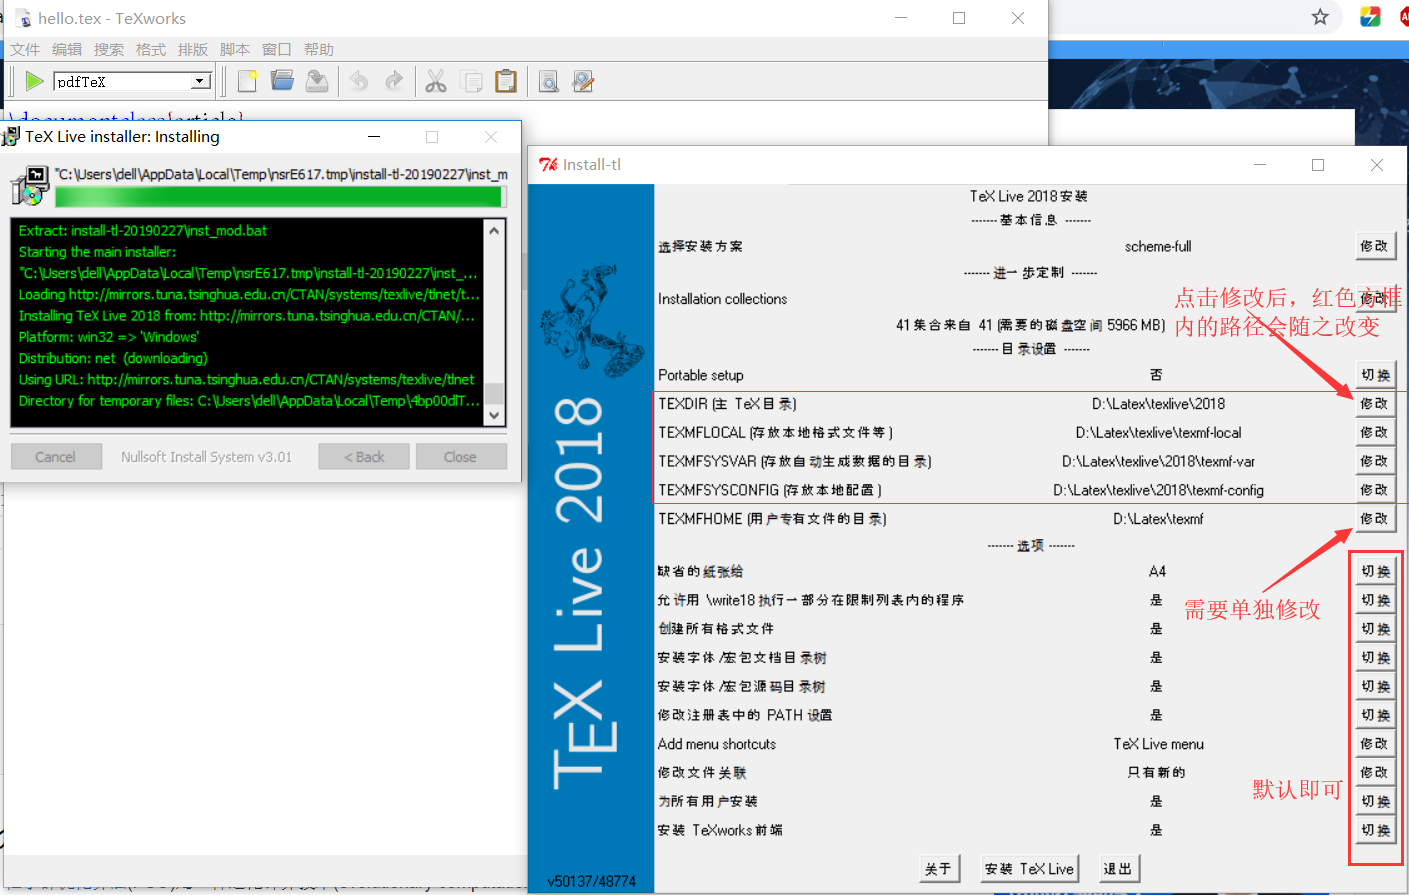Click the 安装 TeX Live button
Image resolution: width=1409 pixels, height=895 pixels.
(x=1028, y=869)
